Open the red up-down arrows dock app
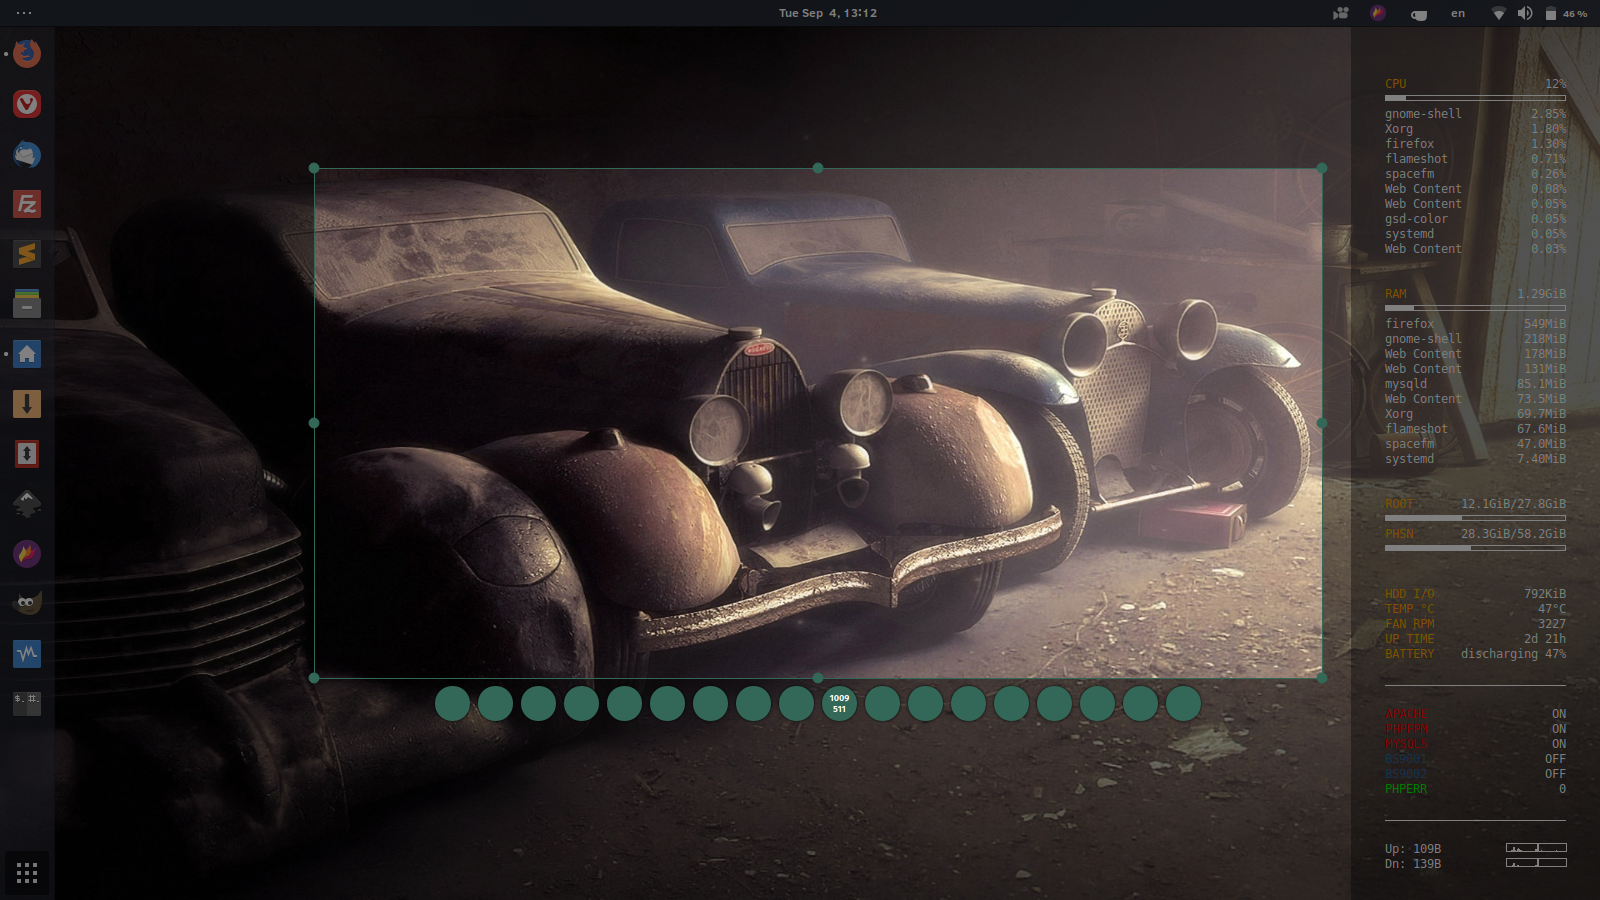The height and width of the screenshot is (900, 1600). coord(27,454)
